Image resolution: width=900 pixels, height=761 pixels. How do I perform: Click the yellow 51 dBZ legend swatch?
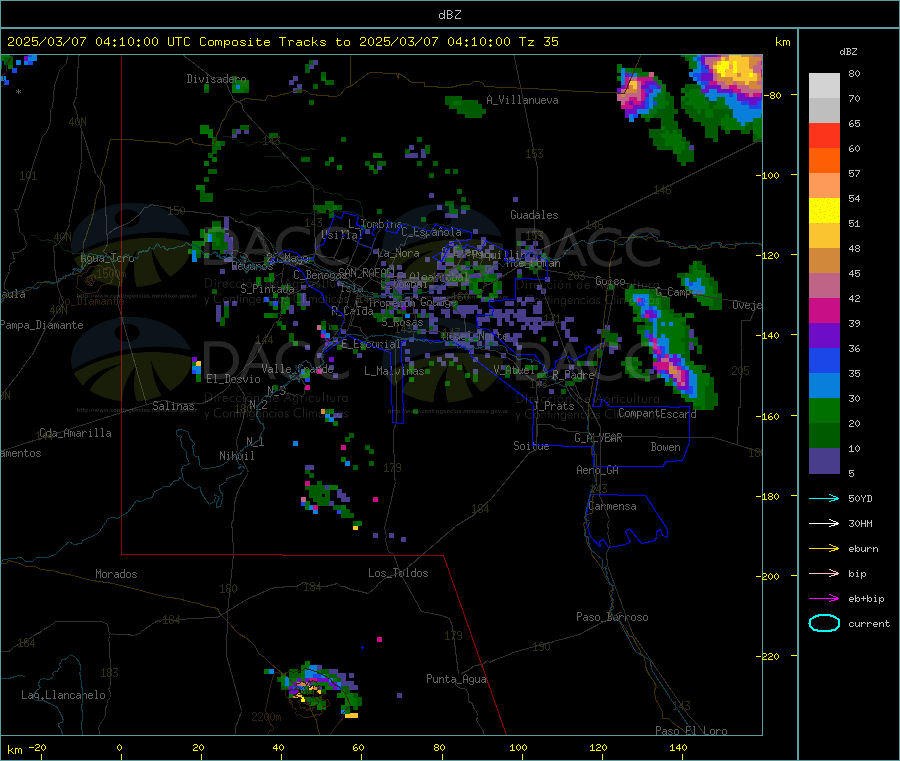(824, 211)
